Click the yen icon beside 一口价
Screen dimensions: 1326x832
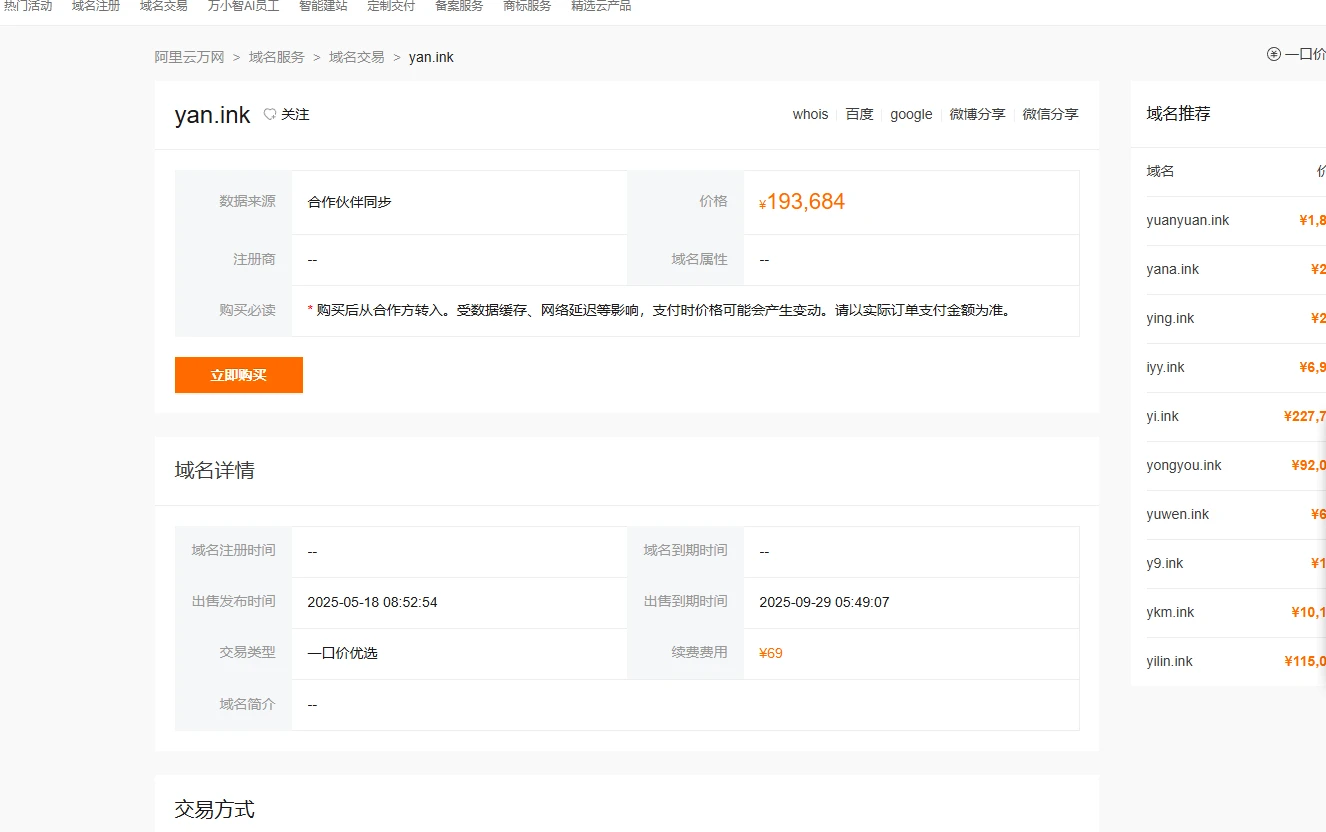click(1273, 54)
